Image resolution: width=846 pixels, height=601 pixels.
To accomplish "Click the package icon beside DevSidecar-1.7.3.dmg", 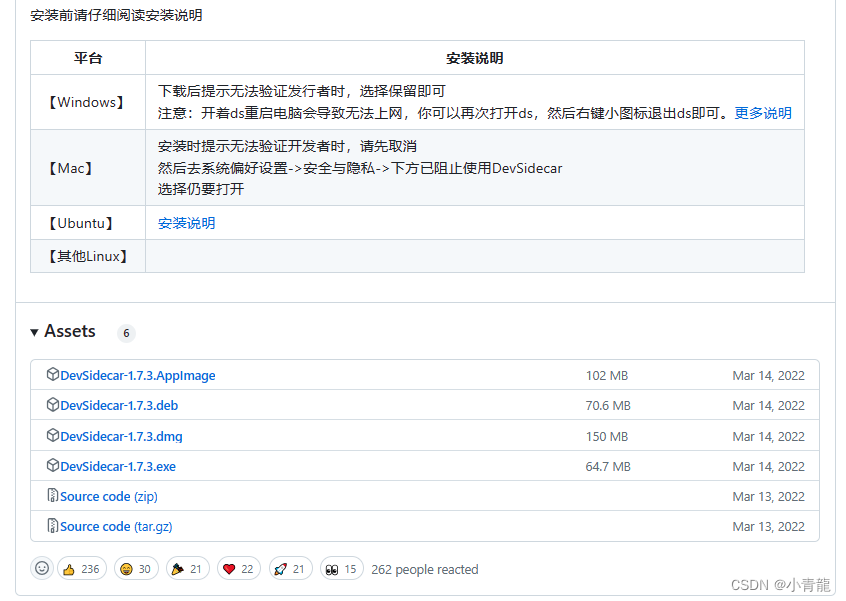I will (53, 435).
